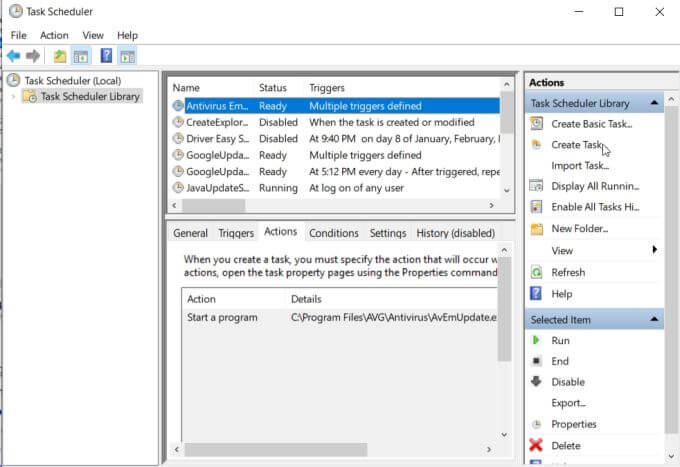Select the GoogleUpda... row at 5:12 PM
Image resolution: width=680 pixels, height=467 pixels.
pos(335,171)
